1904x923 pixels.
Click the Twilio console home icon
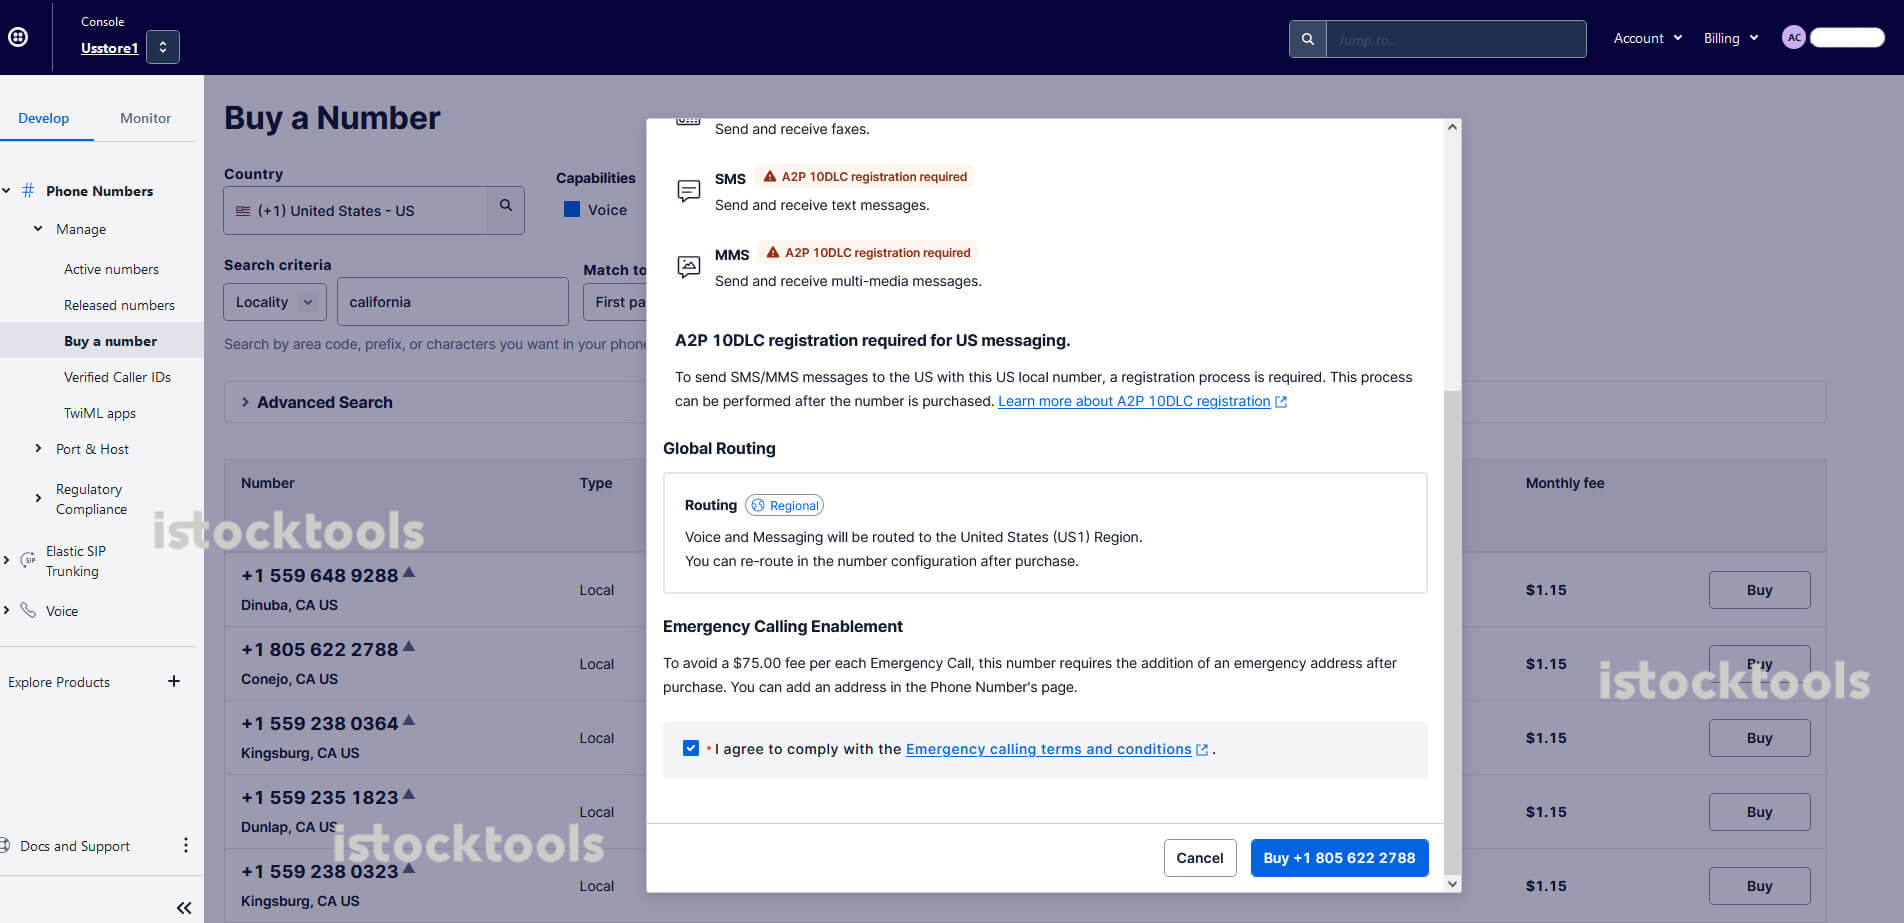(18, 37)
